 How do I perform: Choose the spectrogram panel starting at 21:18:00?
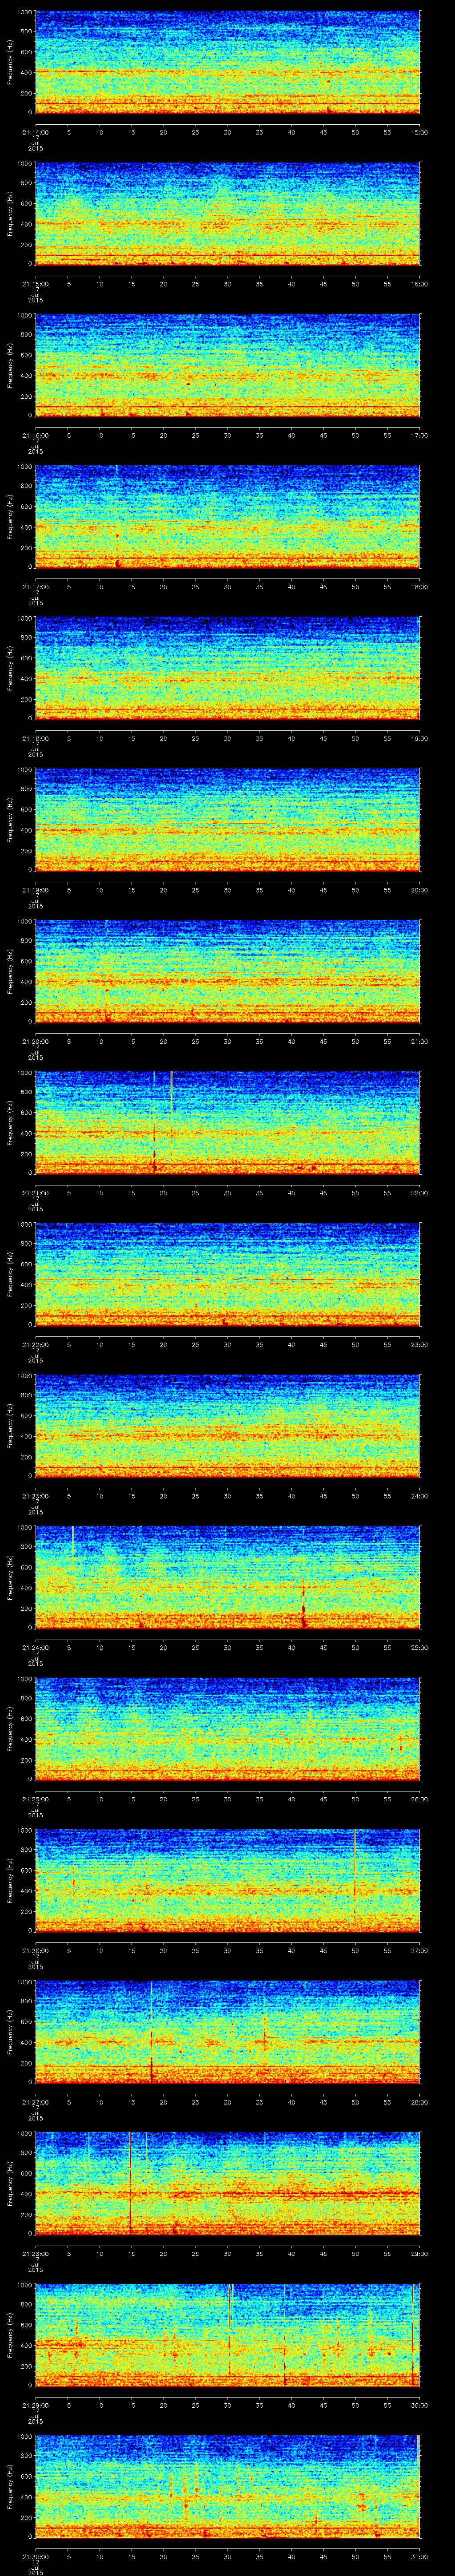click(228, 668)
